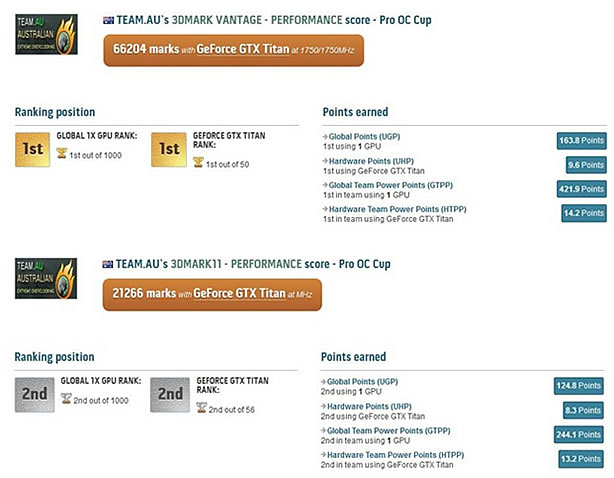Screen dimensions: 614x478
Task: Click the gold 1st badge for GeForce GTX Titan rank
Action: point(169,150)
